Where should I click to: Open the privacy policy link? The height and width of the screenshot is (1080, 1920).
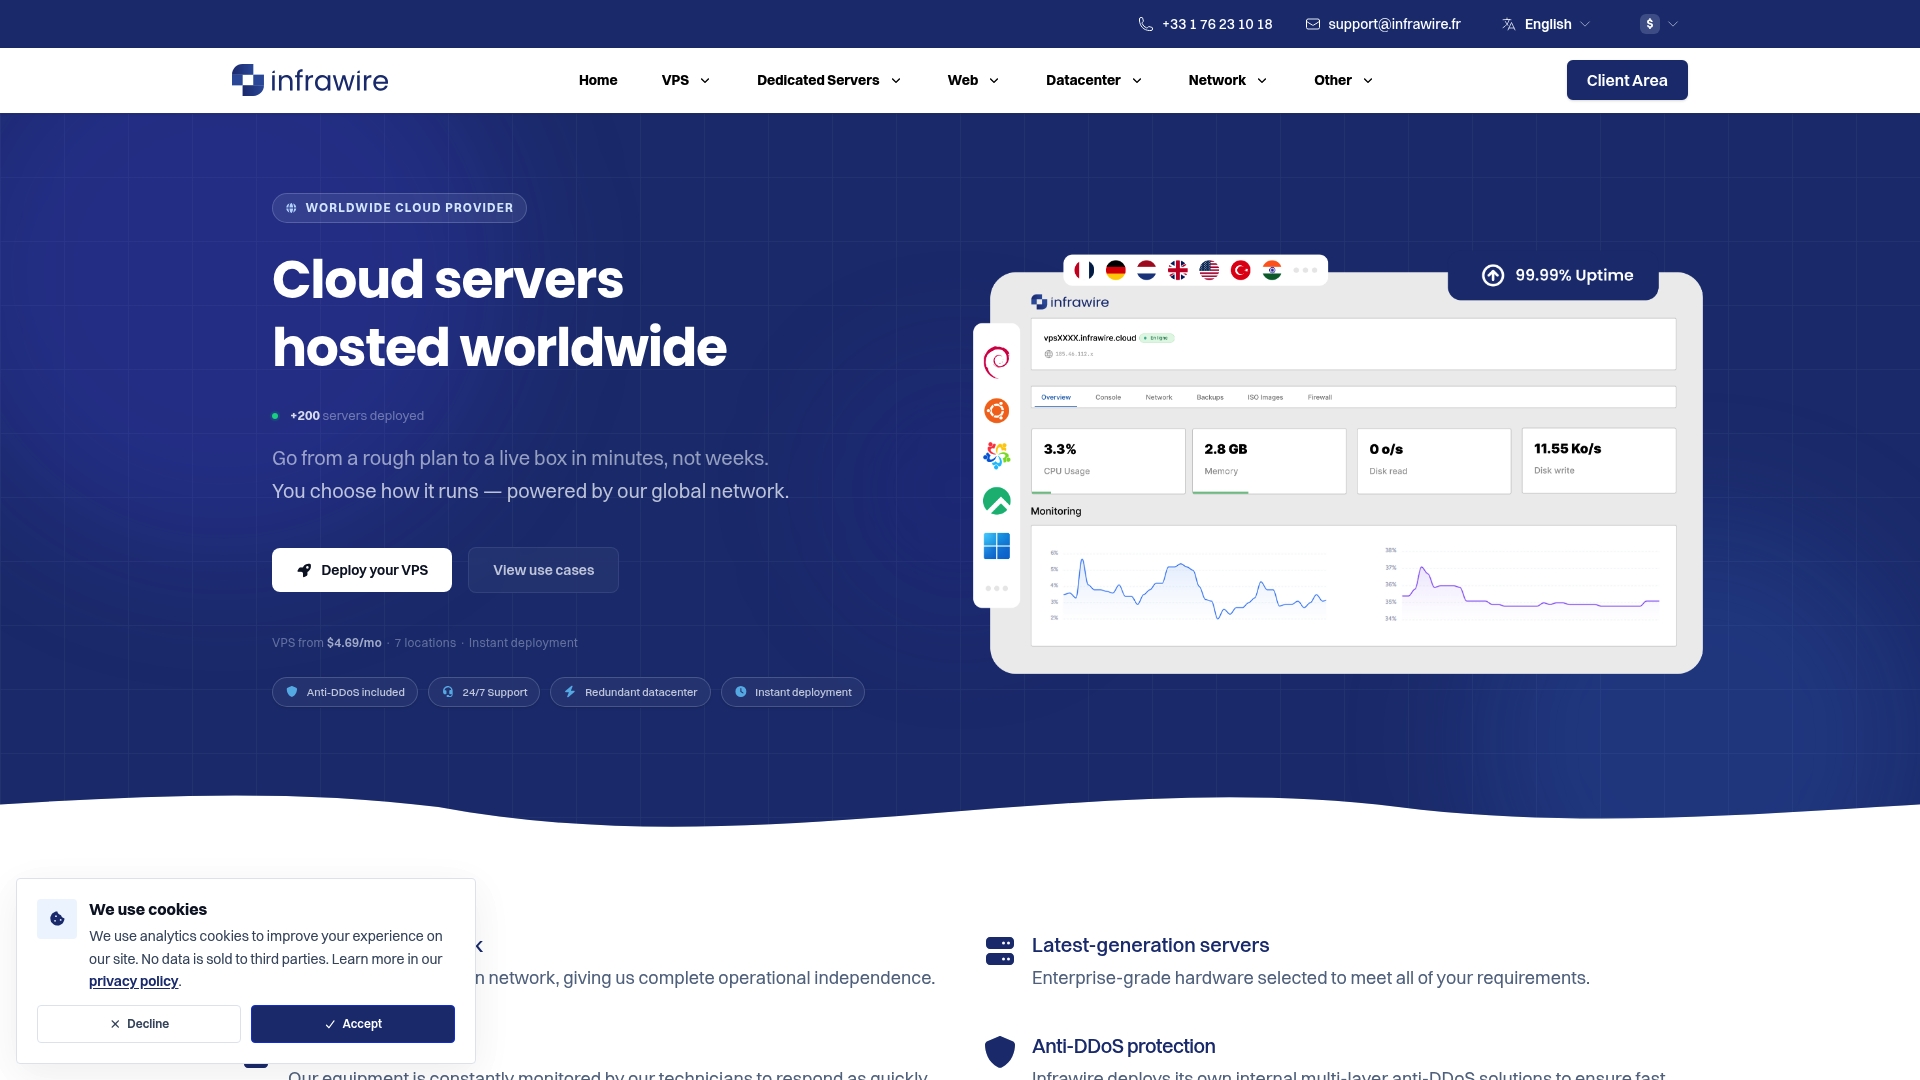point(133,981)
